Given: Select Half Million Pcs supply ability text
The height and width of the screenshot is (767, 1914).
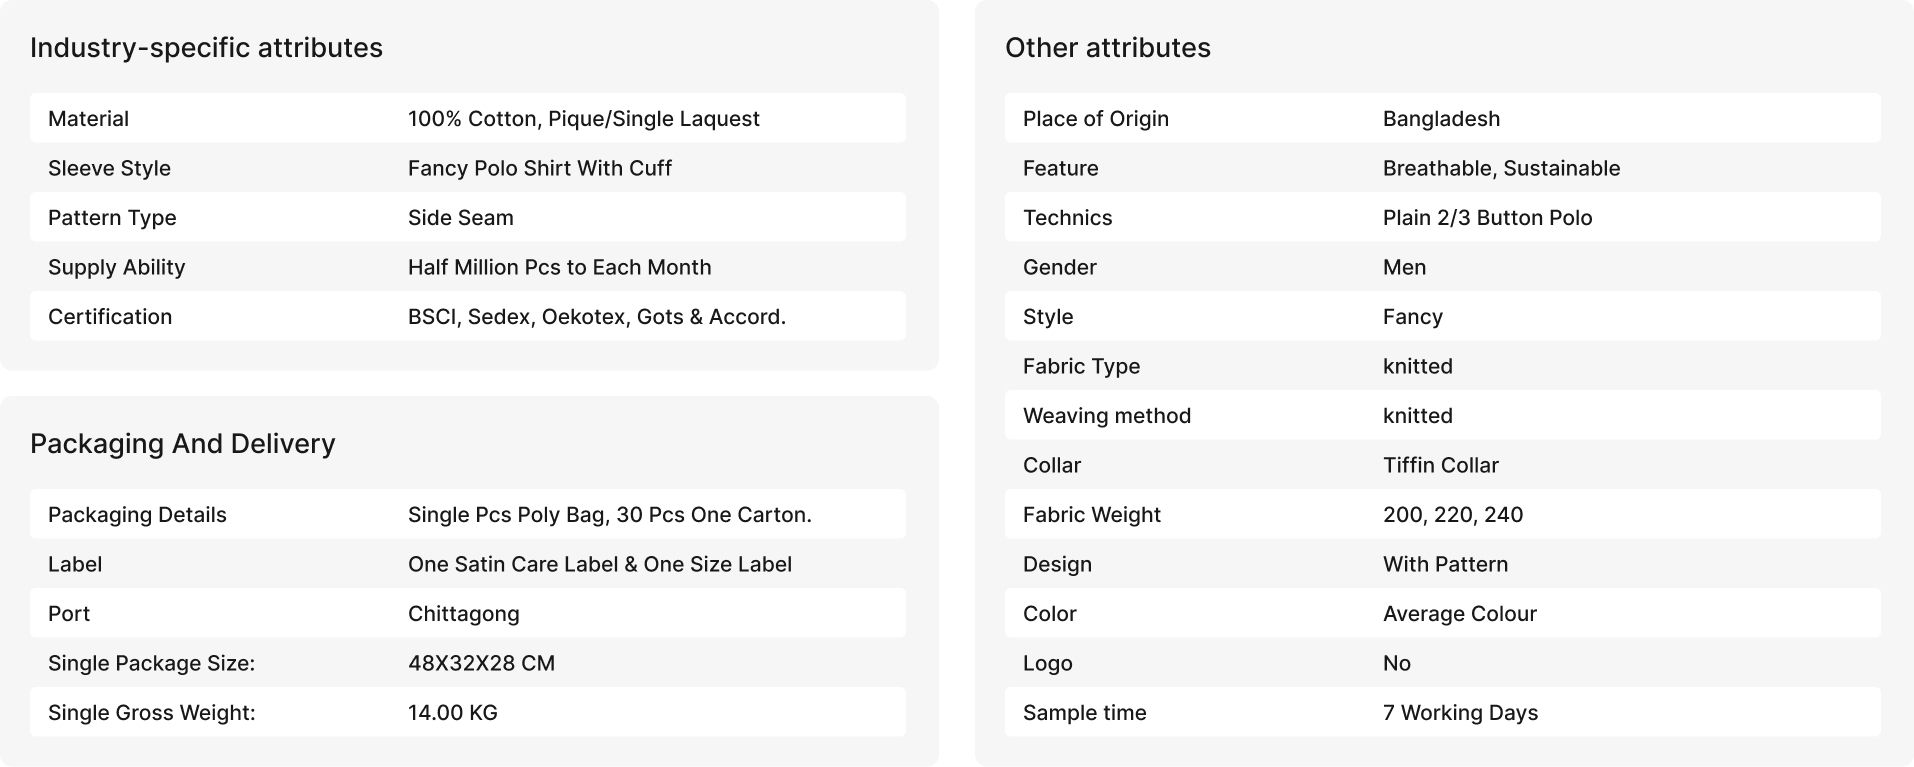Looking at the screenshot, I should (x=560, y=267).
